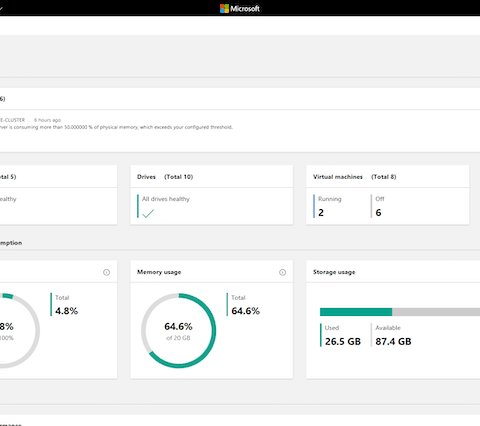480x426 pixels.
Task: Click the Memory usage heading
Action: pos(159,272)
